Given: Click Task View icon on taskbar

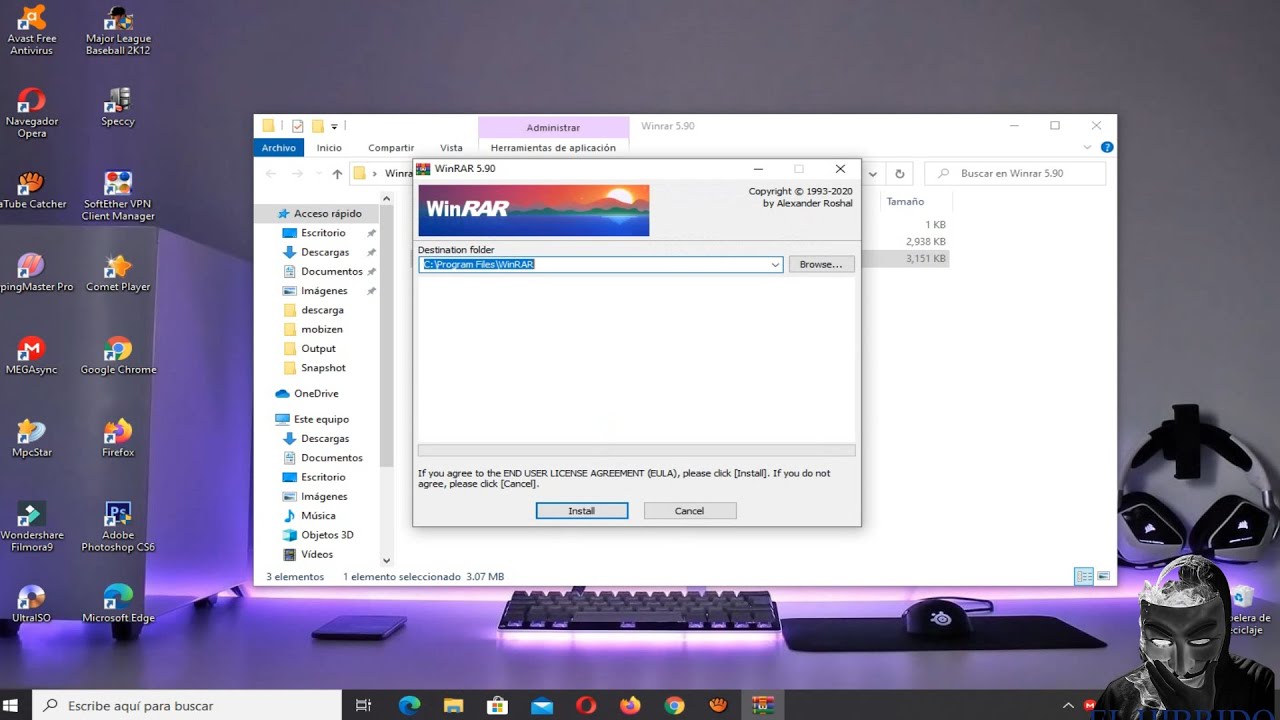Looking at the screenshot, I should pyautogui.click(x=364, y=705).
